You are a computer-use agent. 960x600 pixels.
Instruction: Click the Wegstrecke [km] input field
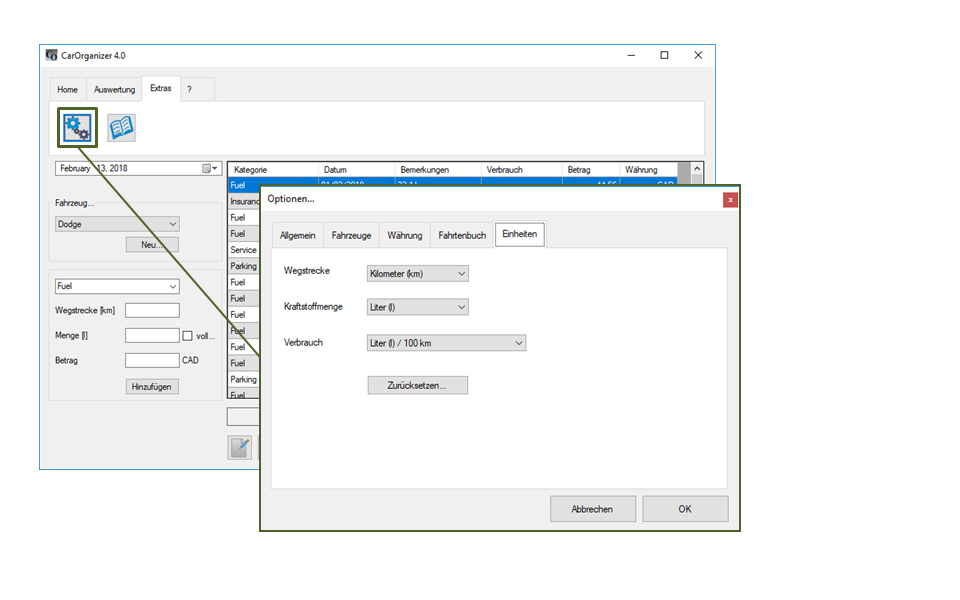click(x=152, y=311)
